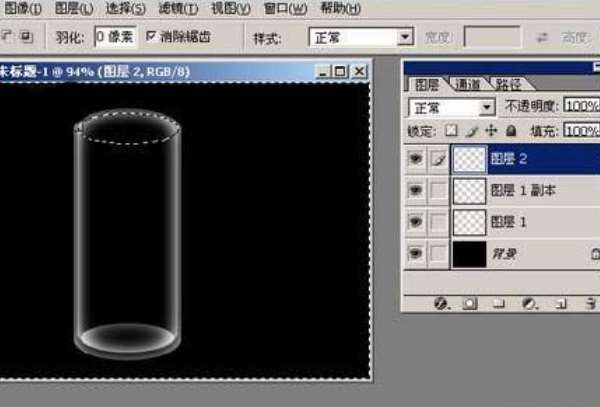Lock transparent pixels icon
The image size is (600, 407).
[x=451, y=131]
